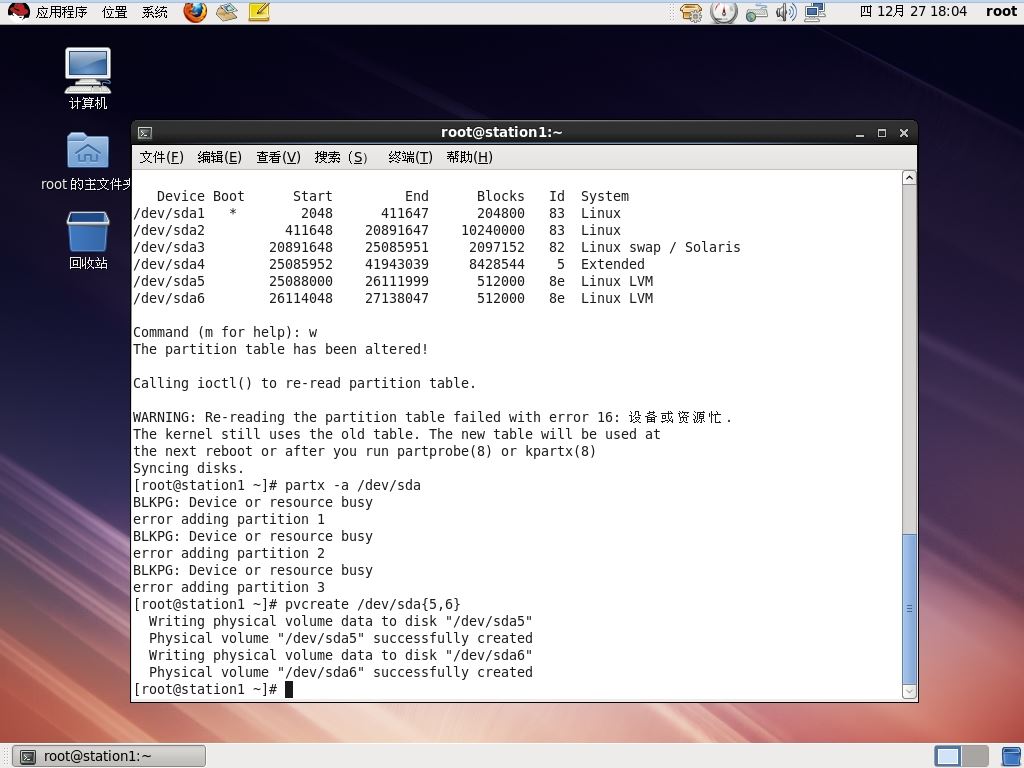The image size is (1024, 768).
Task: Select the 回收站 trash desktop icon
Action: pos(88,240)
